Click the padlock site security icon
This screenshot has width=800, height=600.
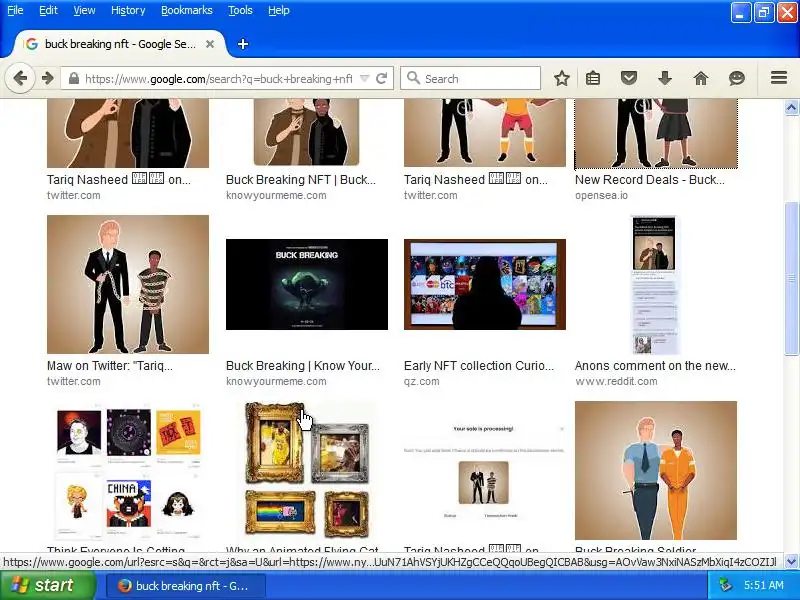73,79
